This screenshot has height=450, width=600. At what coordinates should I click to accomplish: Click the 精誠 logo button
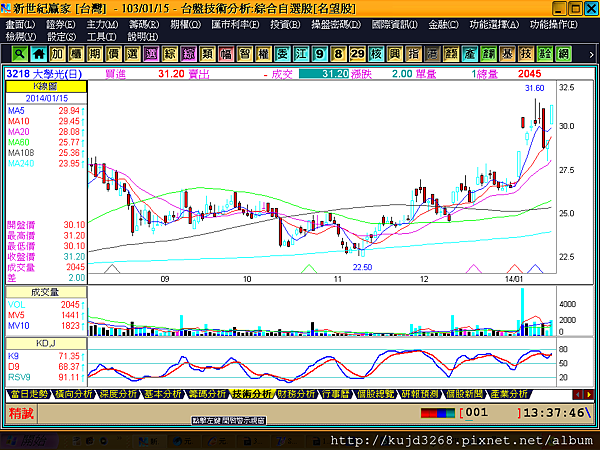[x=21, y=414]
